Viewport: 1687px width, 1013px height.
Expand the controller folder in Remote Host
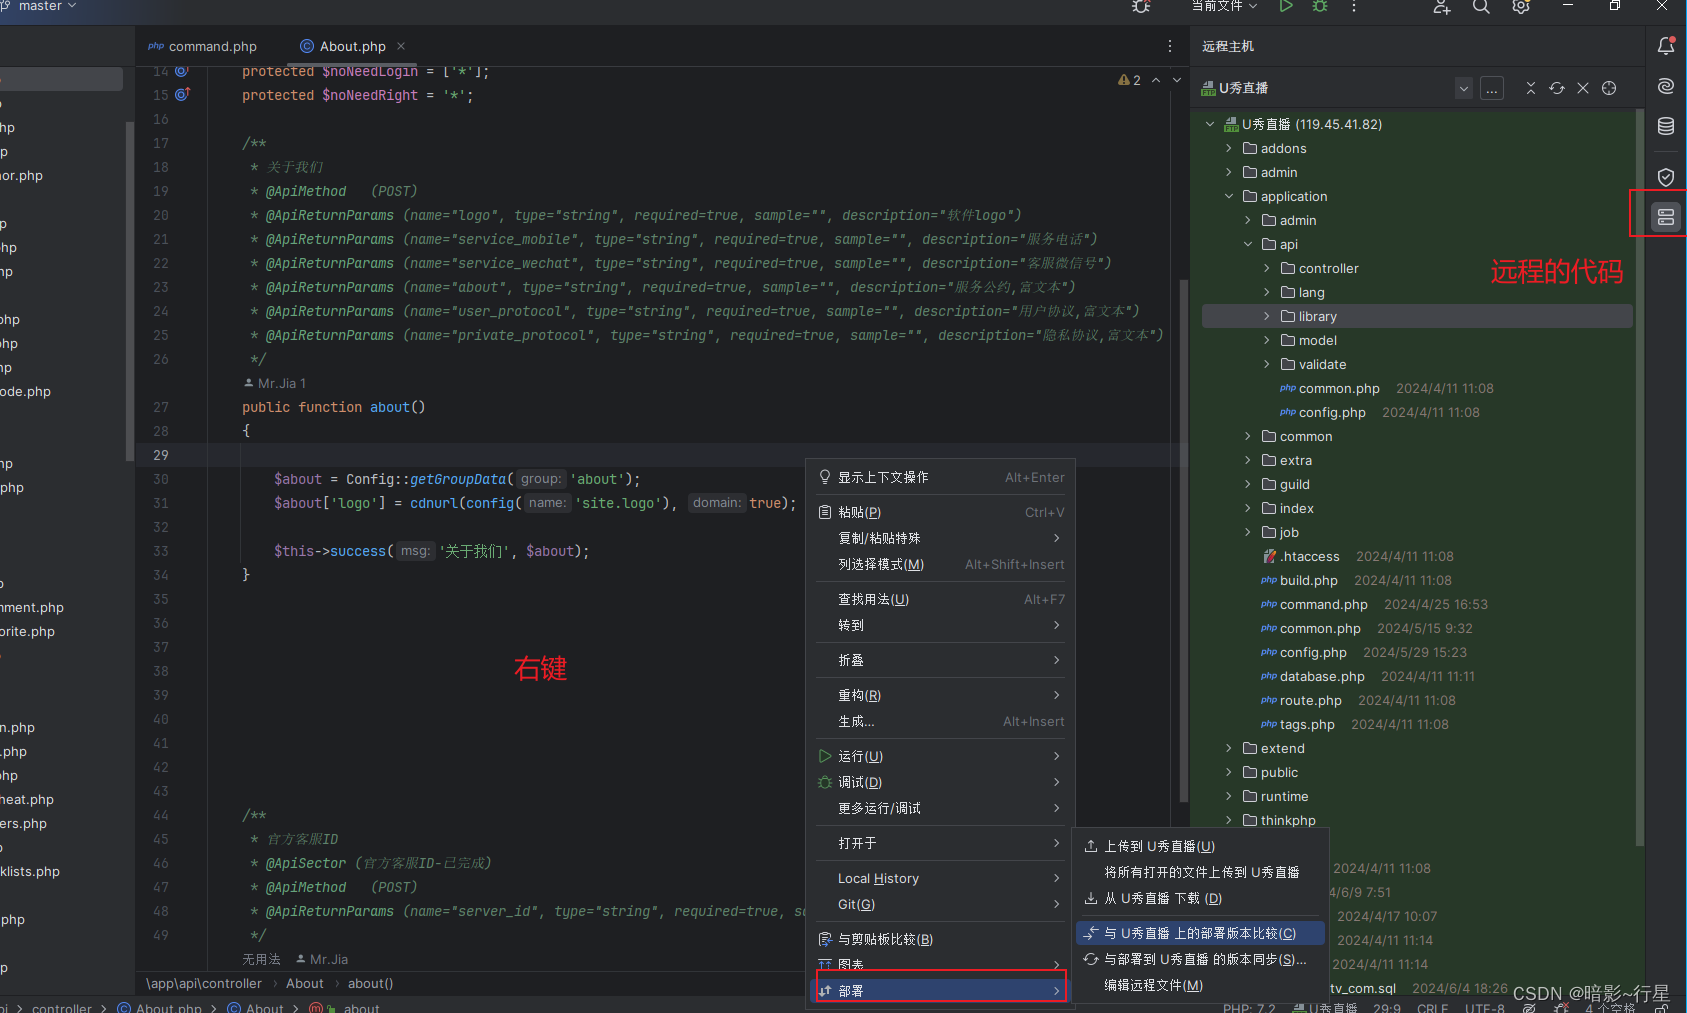pos(1267,268)
